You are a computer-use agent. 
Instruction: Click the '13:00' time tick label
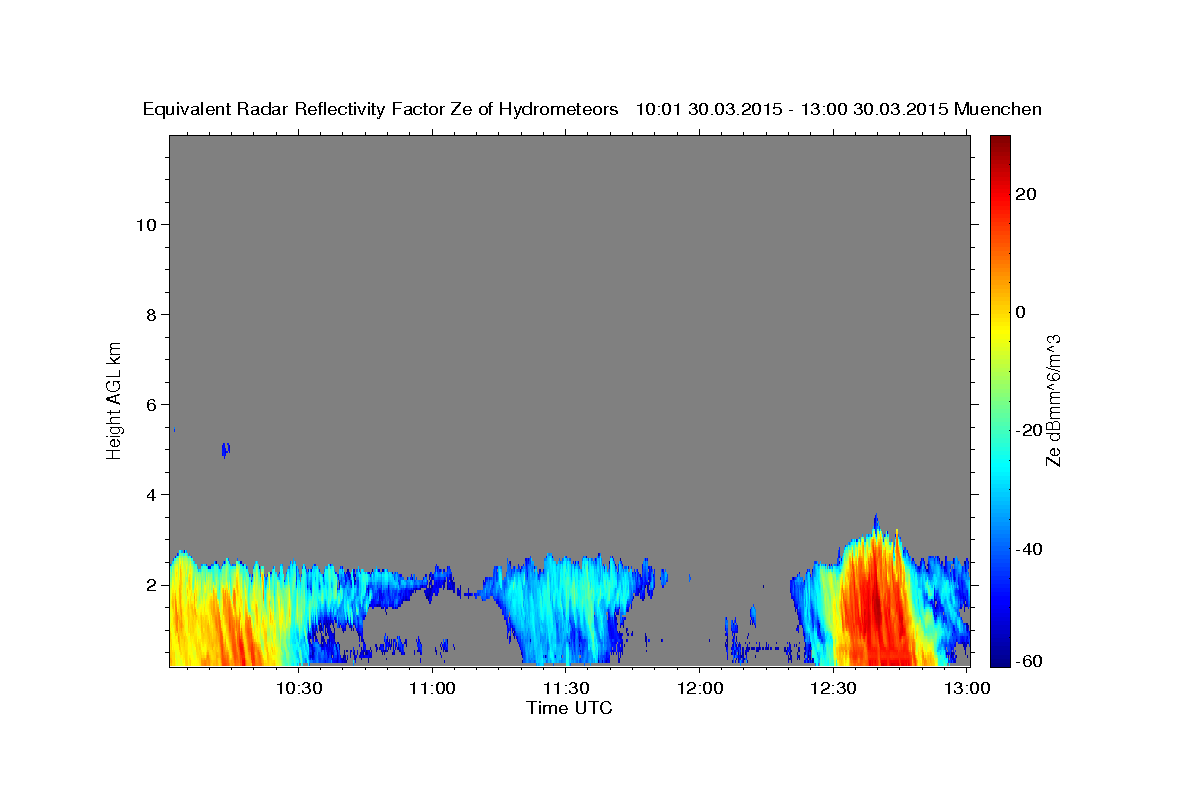966,688
